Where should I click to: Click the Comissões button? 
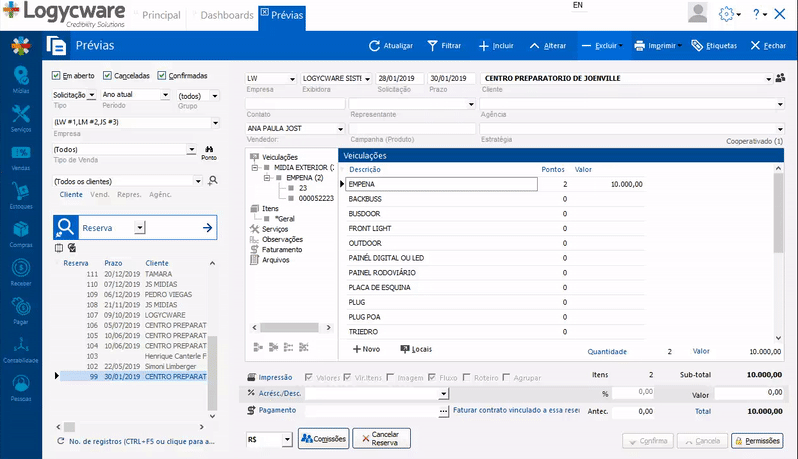point(323,439)
